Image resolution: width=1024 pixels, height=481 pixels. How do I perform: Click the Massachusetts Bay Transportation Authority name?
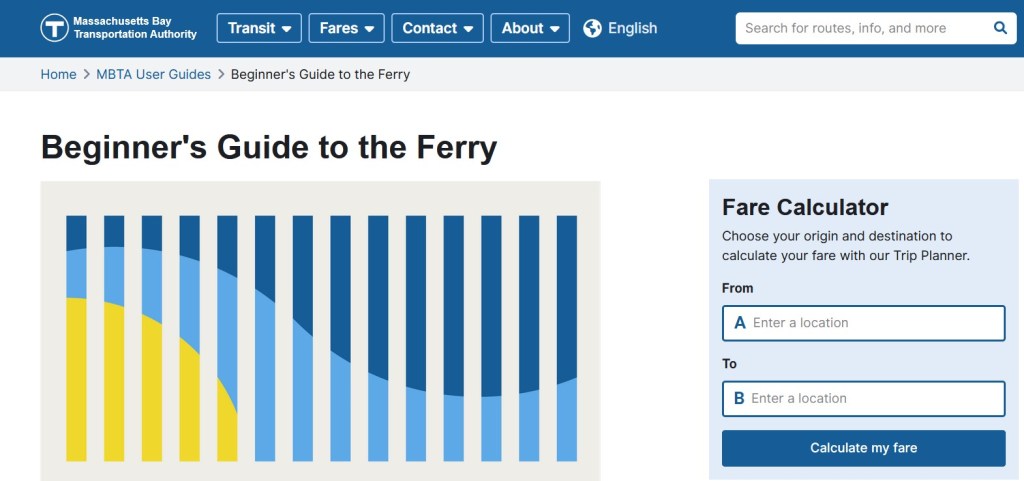pos(135,28)
